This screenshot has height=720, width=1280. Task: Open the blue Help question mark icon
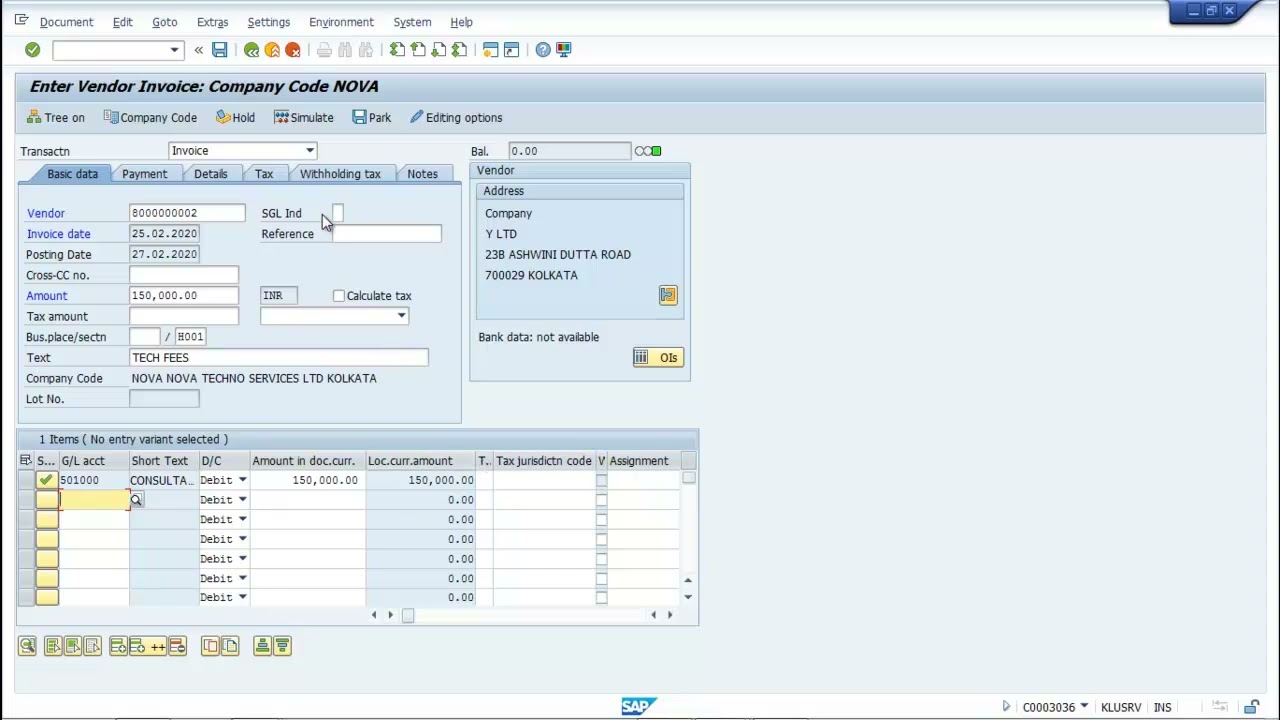[x=543, y=50]
